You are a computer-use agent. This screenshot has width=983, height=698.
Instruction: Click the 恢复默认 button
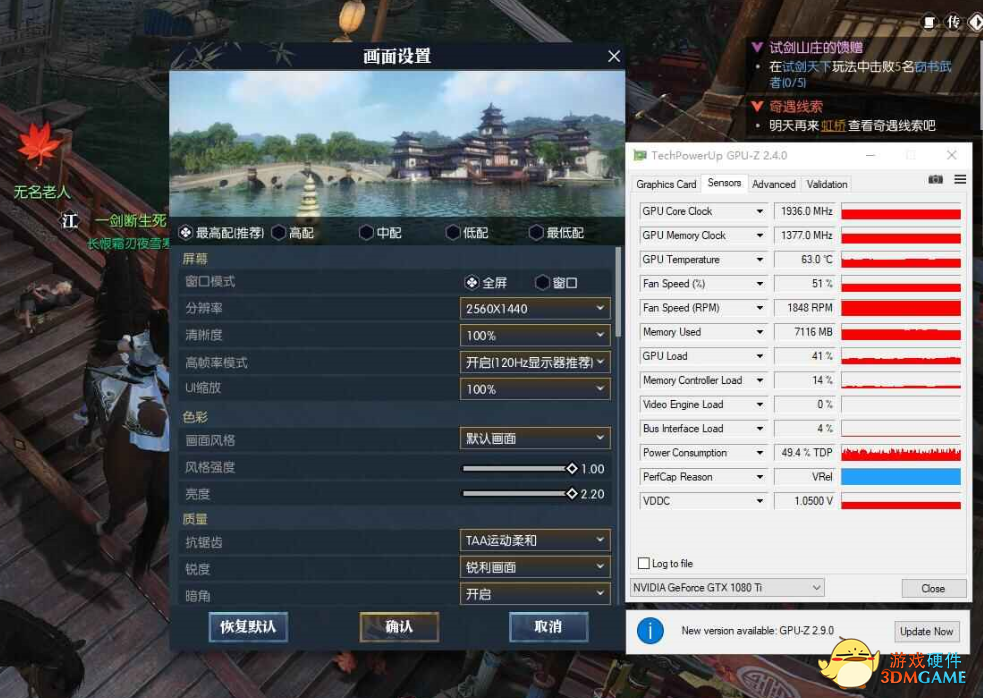(x=248, y=627)
